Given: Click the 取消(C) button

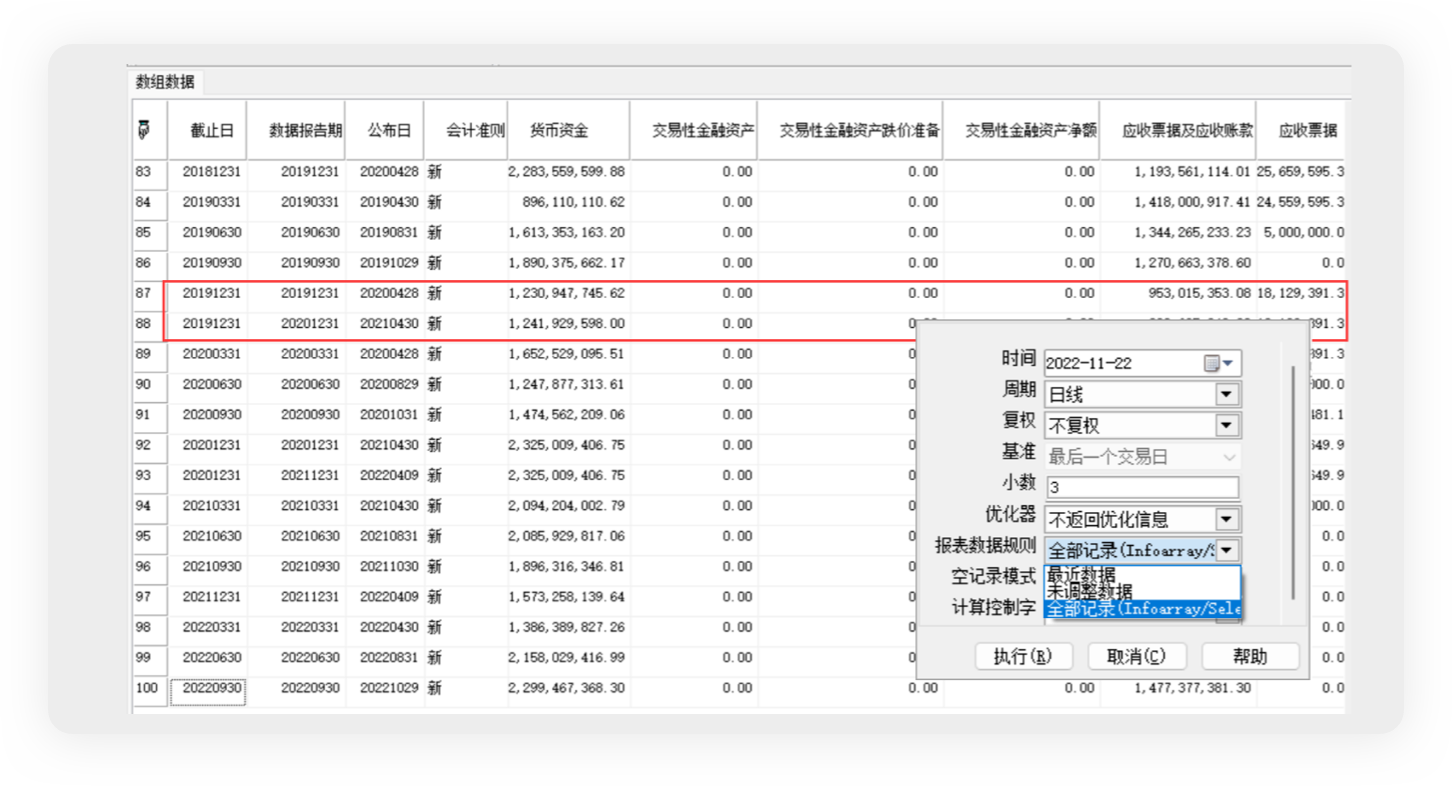Looking at the screenshot, I should pos(1136,656).
